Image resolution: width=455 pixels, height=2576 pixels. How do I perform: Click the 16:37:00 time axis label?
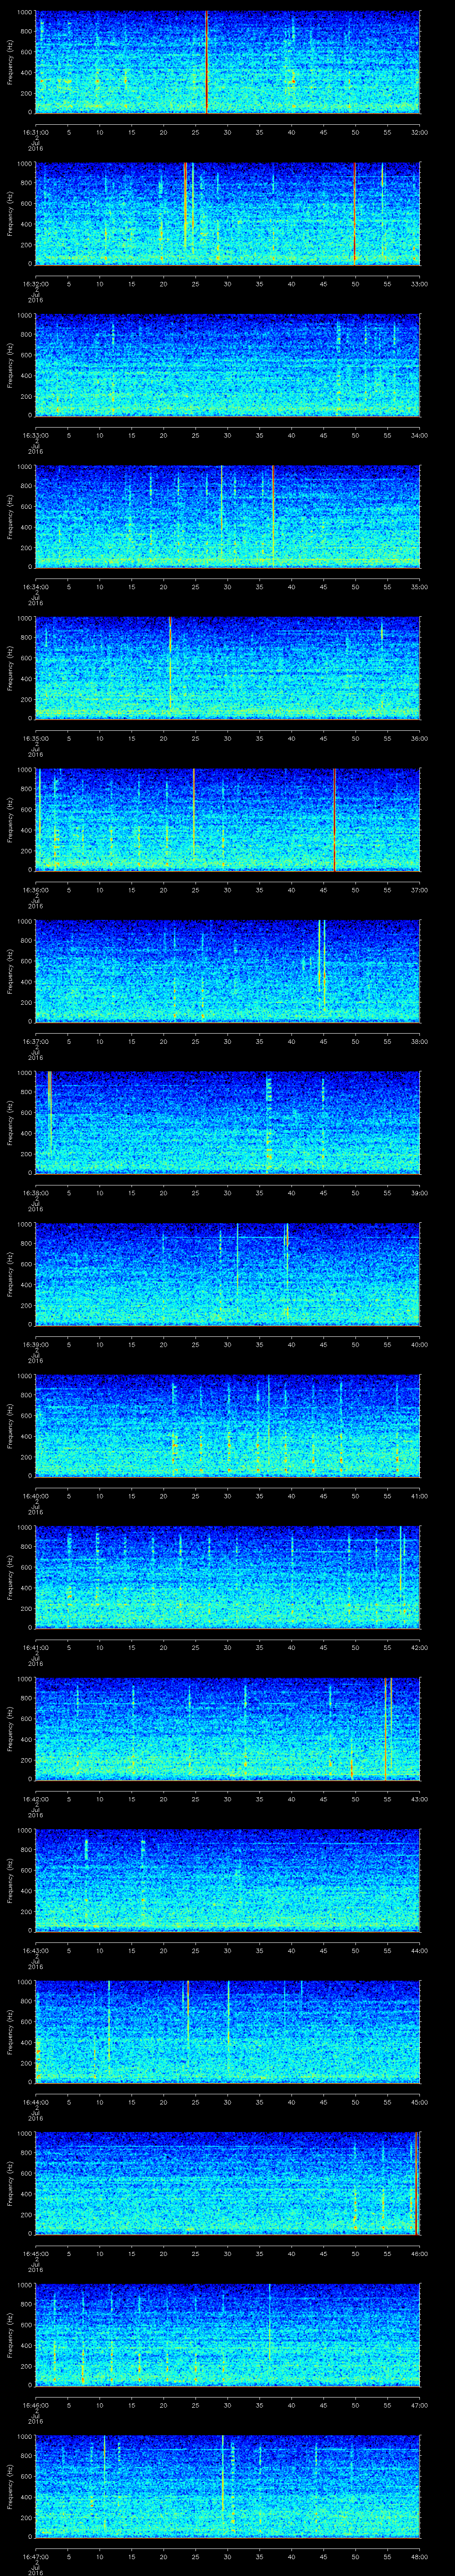click(36, 1041)
